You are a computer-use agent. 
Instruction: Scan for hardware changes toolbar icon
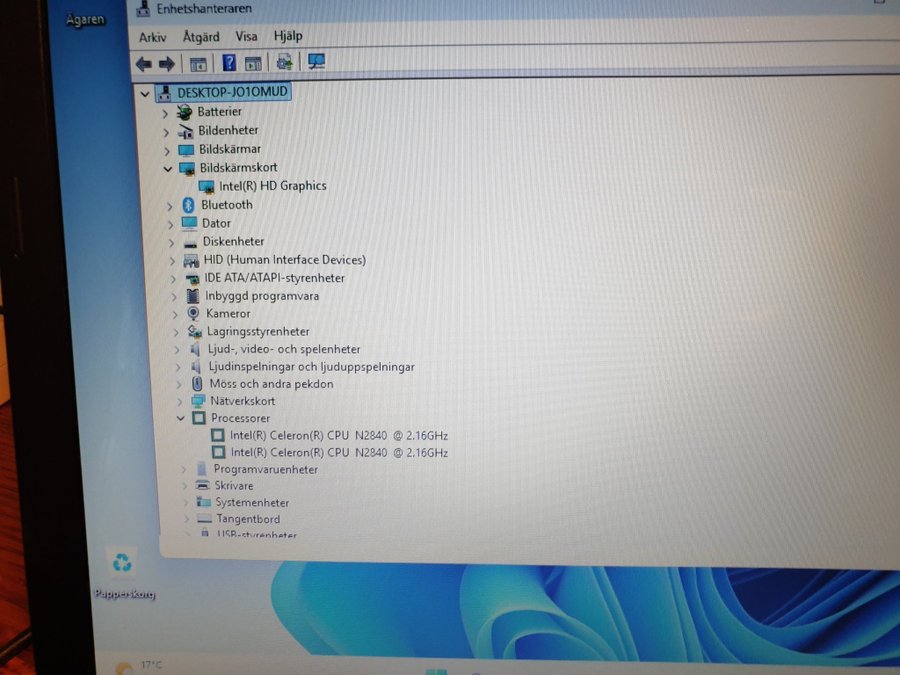coord(316,61)
